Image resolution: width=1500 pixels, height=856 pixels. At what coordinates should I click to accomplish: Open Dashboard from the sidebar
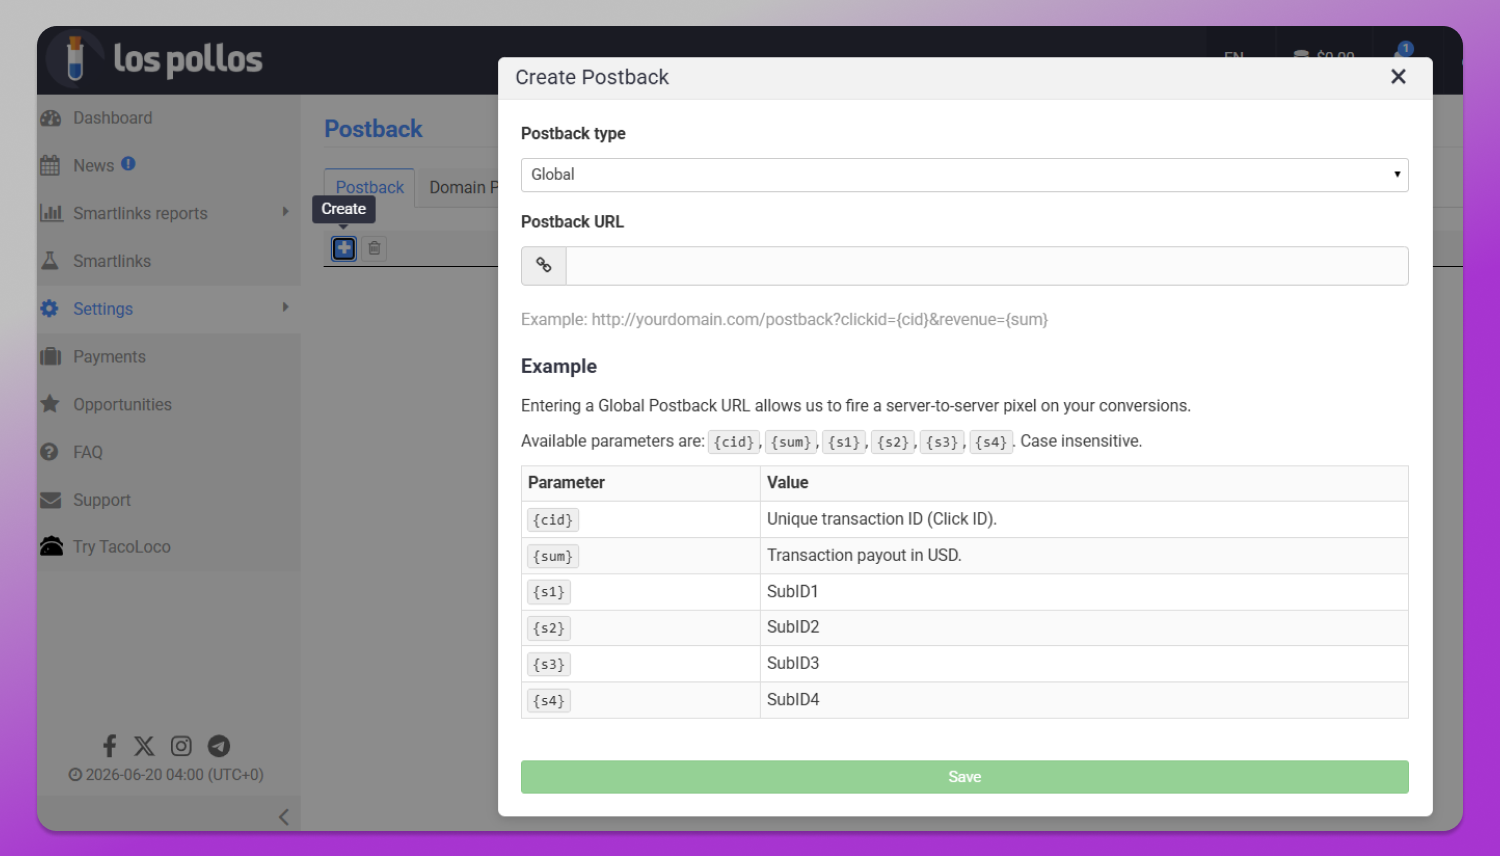tap(112, 118)
